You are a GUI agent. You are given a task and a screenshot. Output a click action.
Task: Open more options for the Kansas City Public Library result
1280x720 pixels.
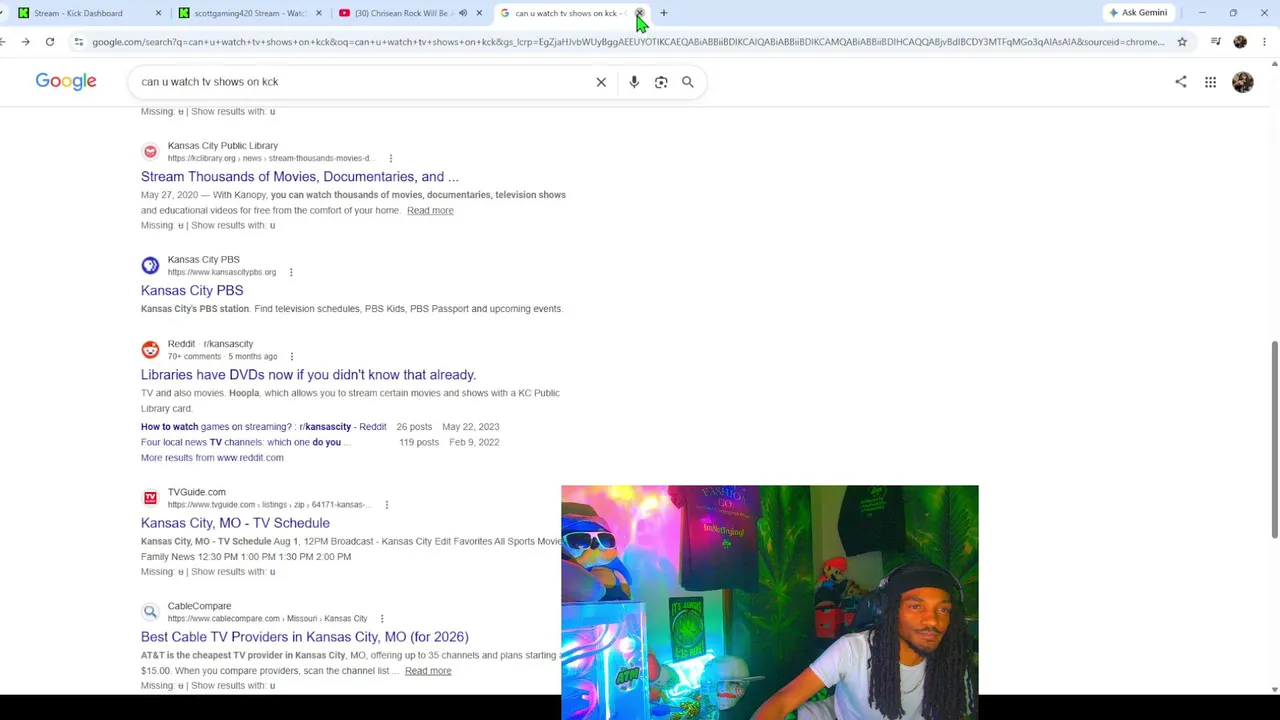[391, 158]
